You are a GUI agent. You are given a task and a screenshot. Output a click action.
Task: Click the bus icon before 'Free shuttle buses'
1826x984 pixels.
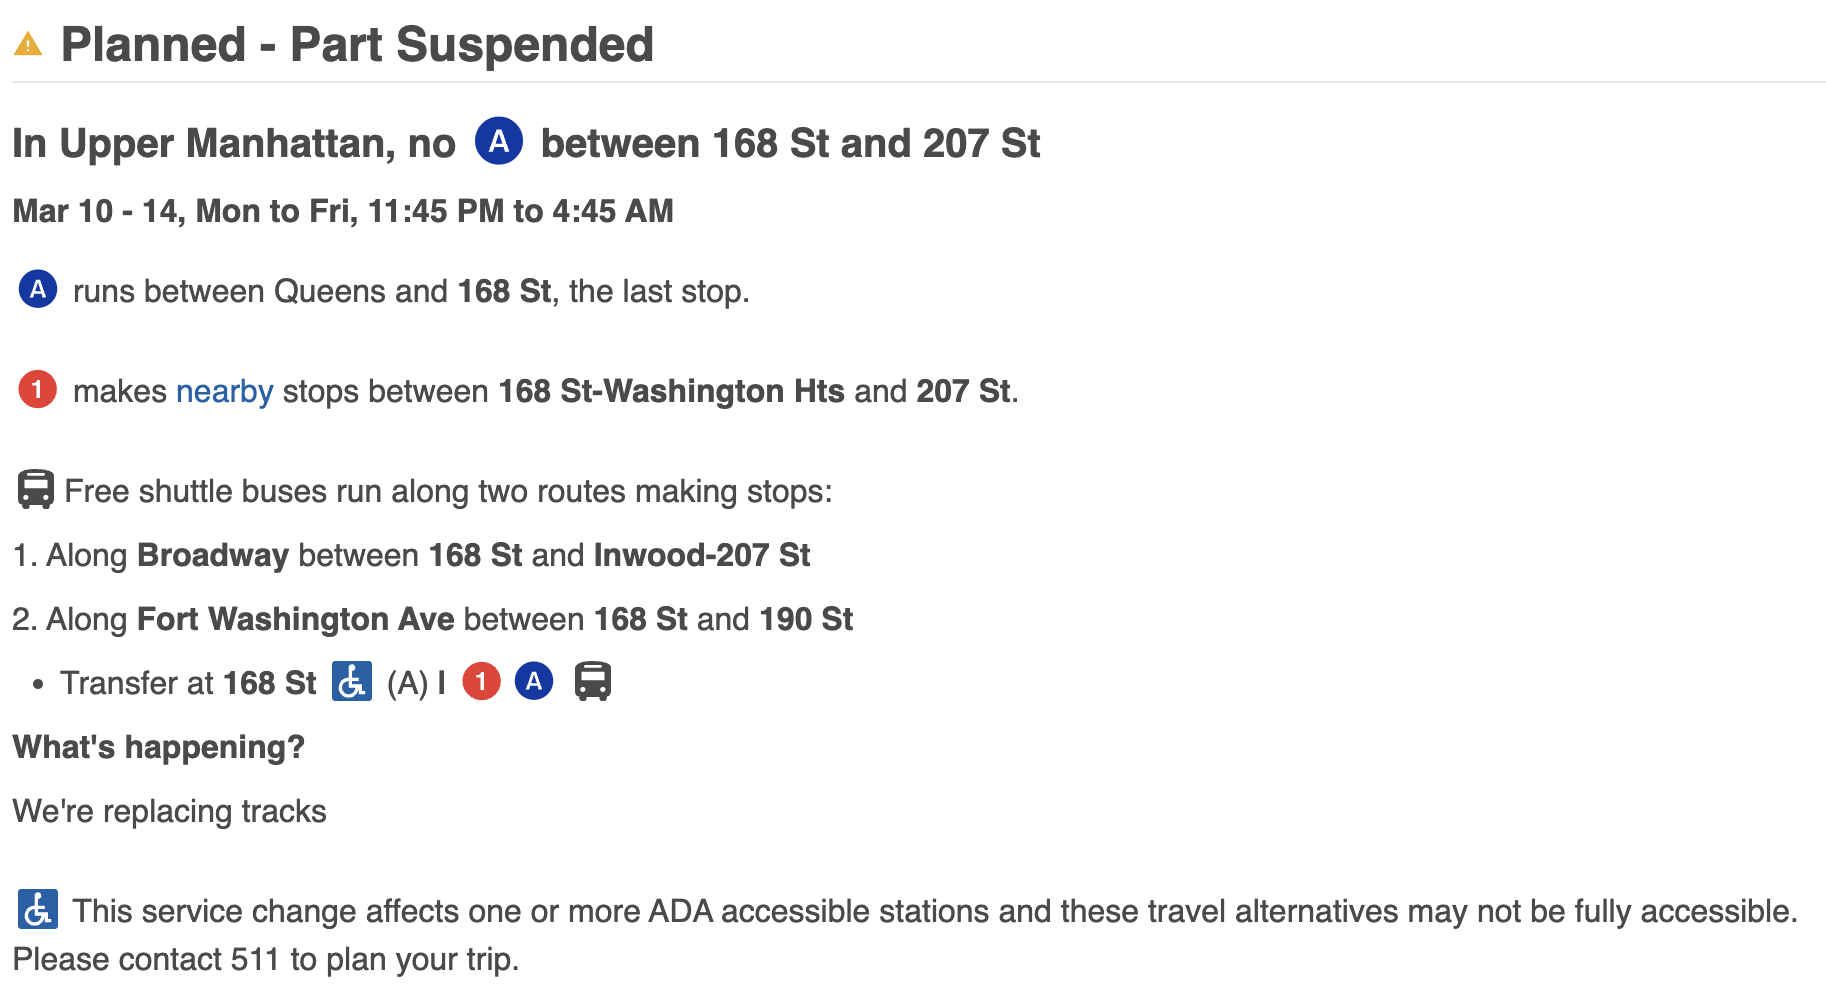36,490
